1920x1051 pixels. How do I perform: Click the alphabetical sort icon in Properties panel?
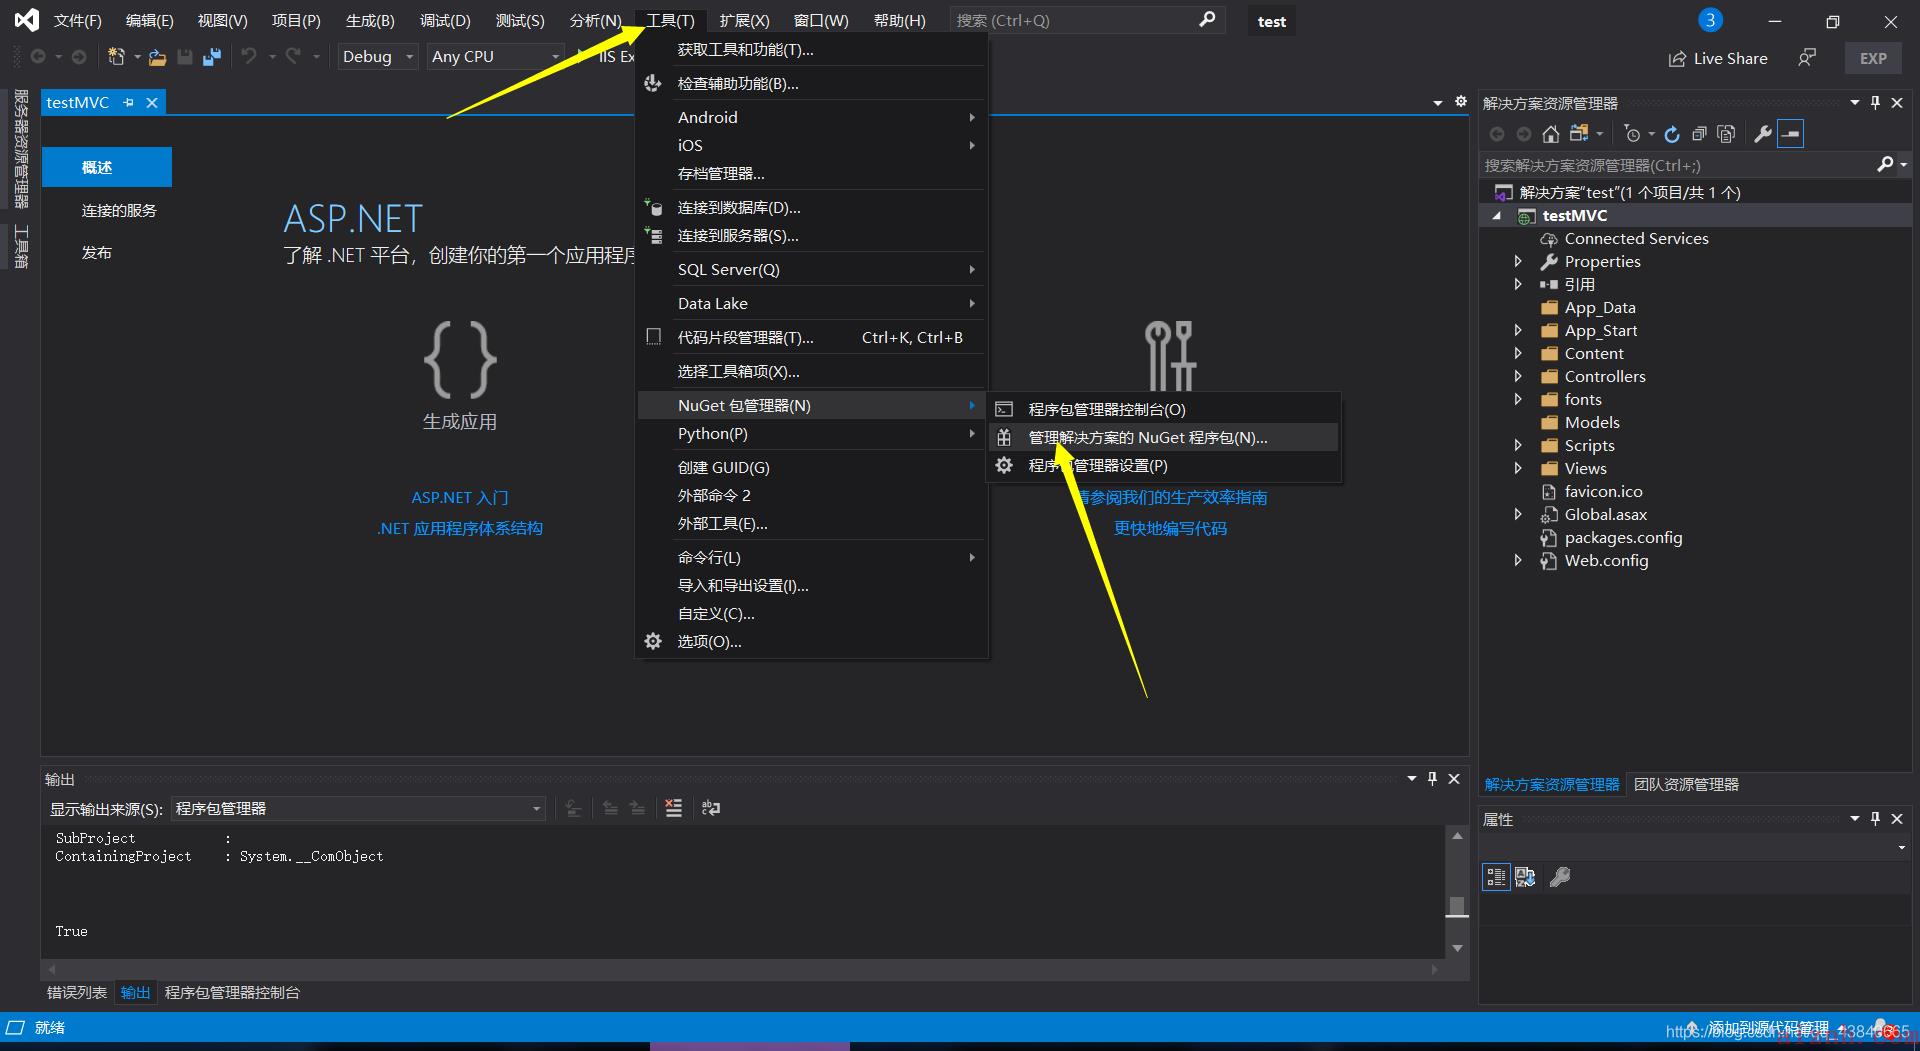click(x=1525, y=877)
